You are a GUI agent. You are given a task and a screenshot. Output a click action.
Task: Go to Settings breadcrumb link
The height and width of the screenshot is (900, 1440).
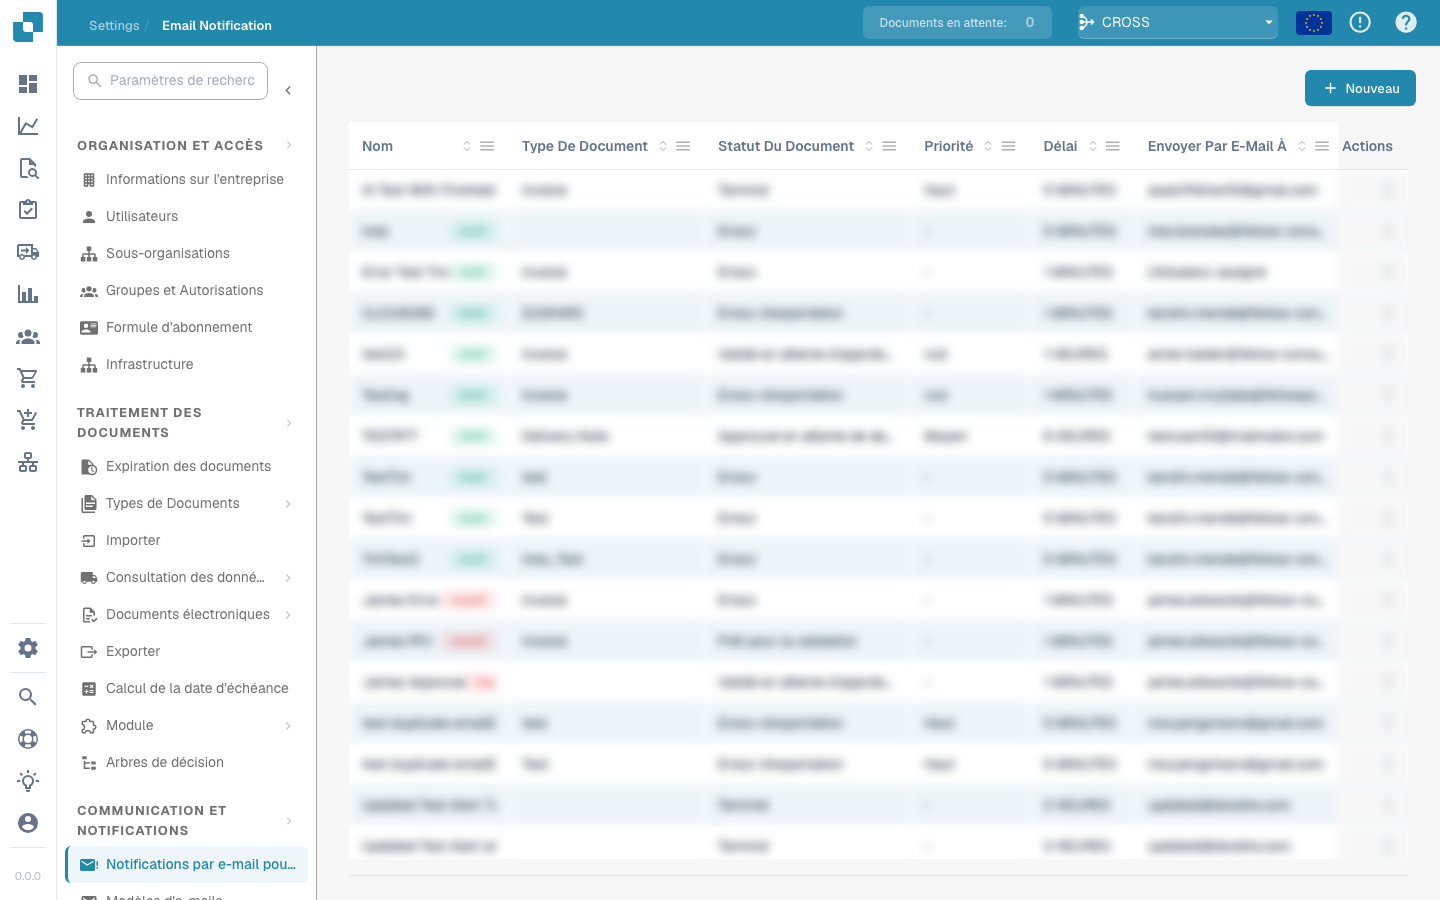[114, 26]
